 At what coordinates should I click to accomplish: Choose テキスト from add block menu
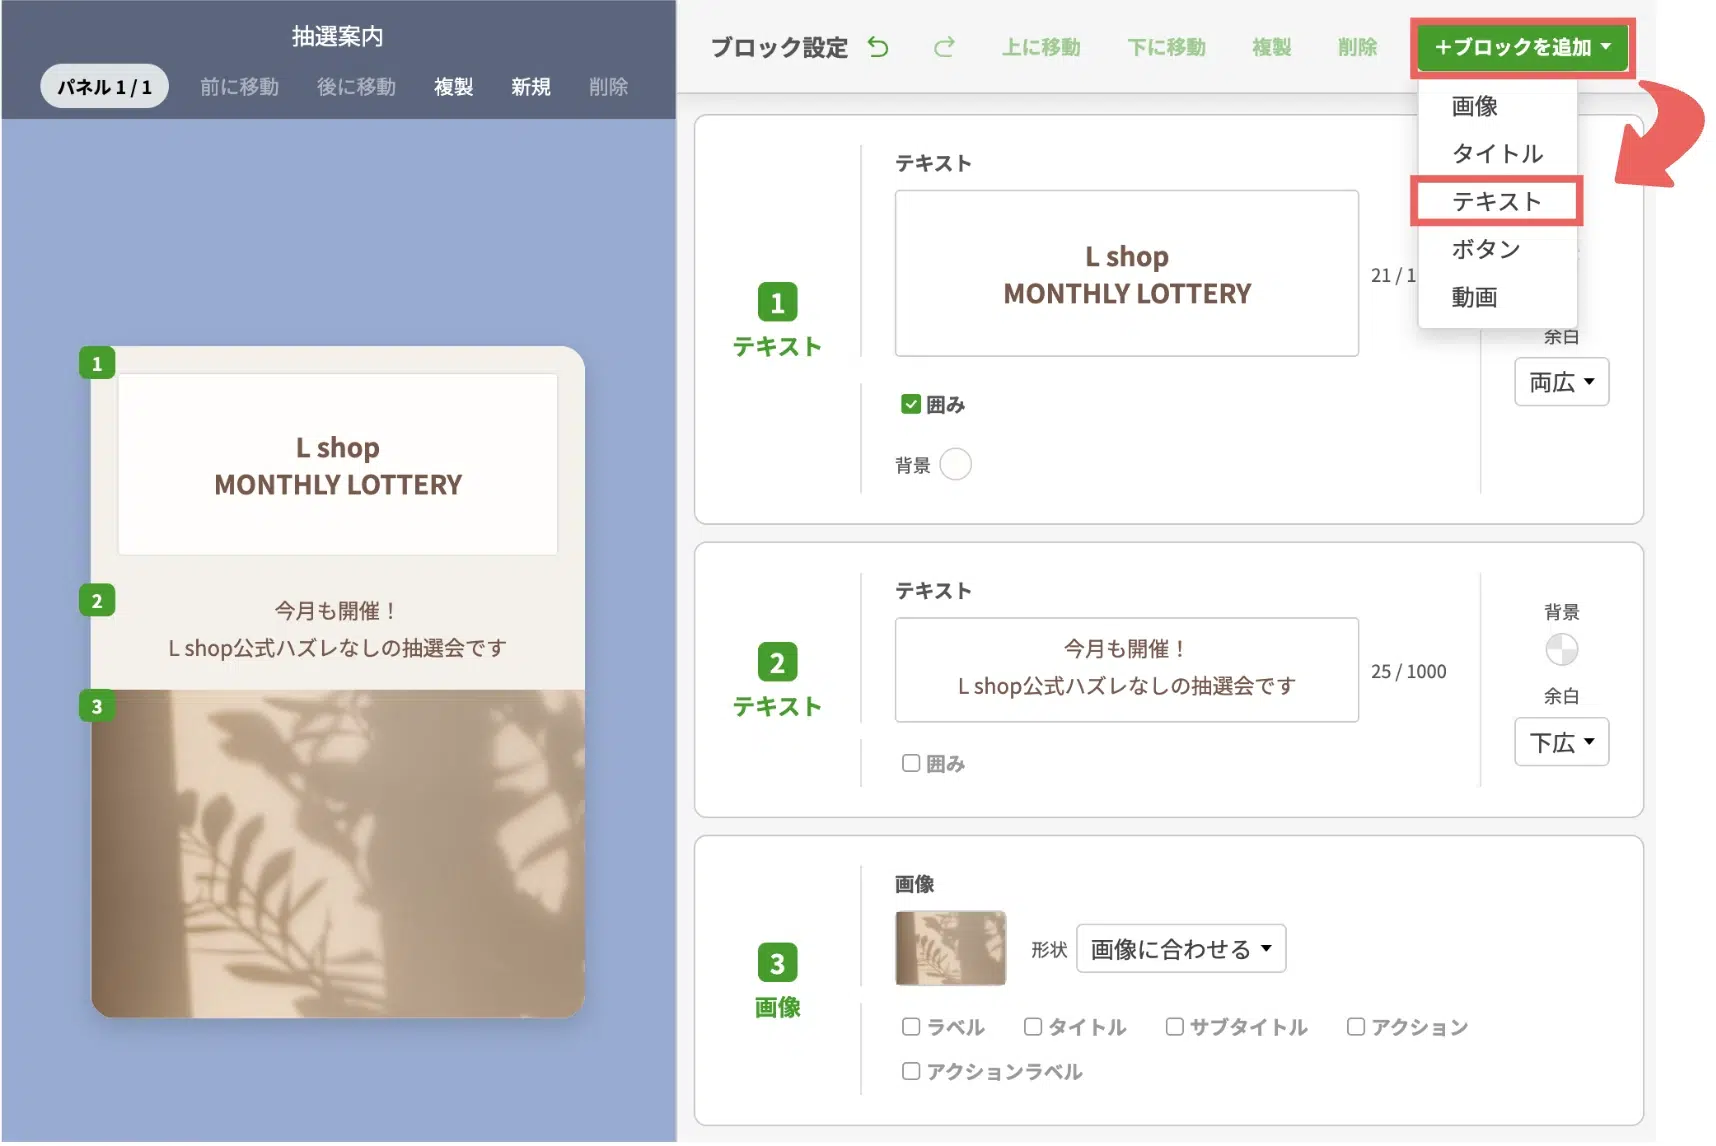coord(1497,201)
